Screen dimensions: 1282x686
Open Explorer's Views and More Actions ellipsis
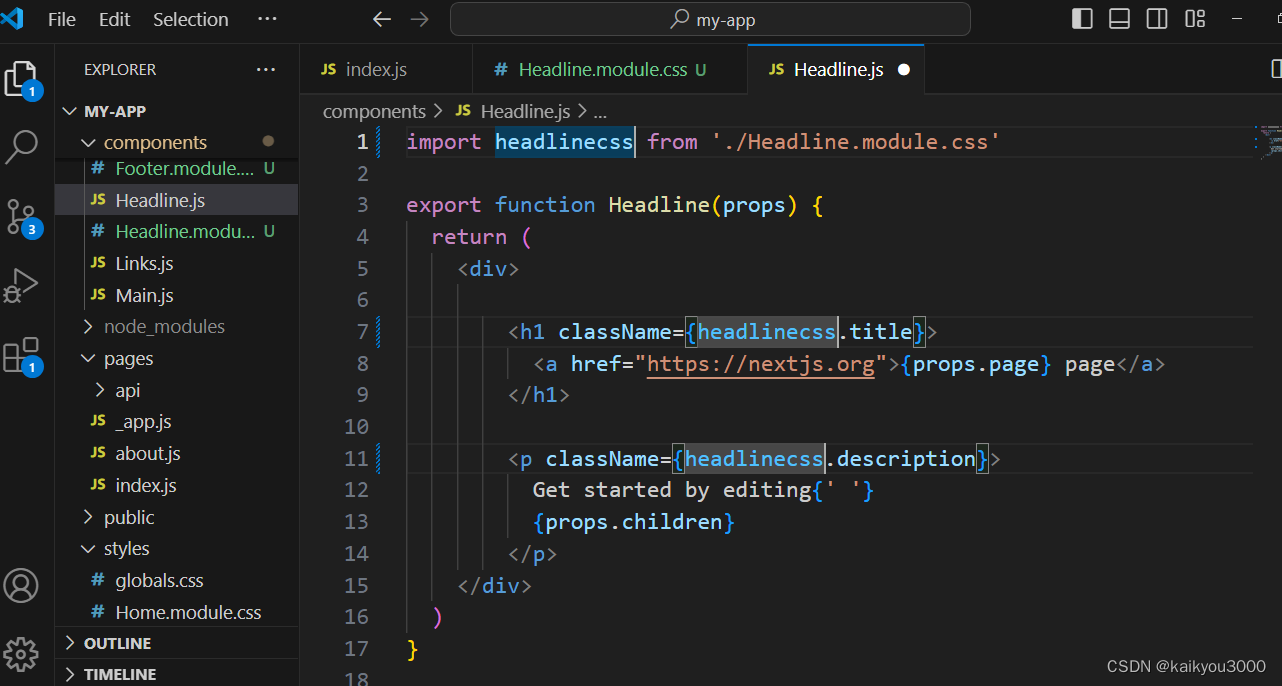(x=266, y=70)
